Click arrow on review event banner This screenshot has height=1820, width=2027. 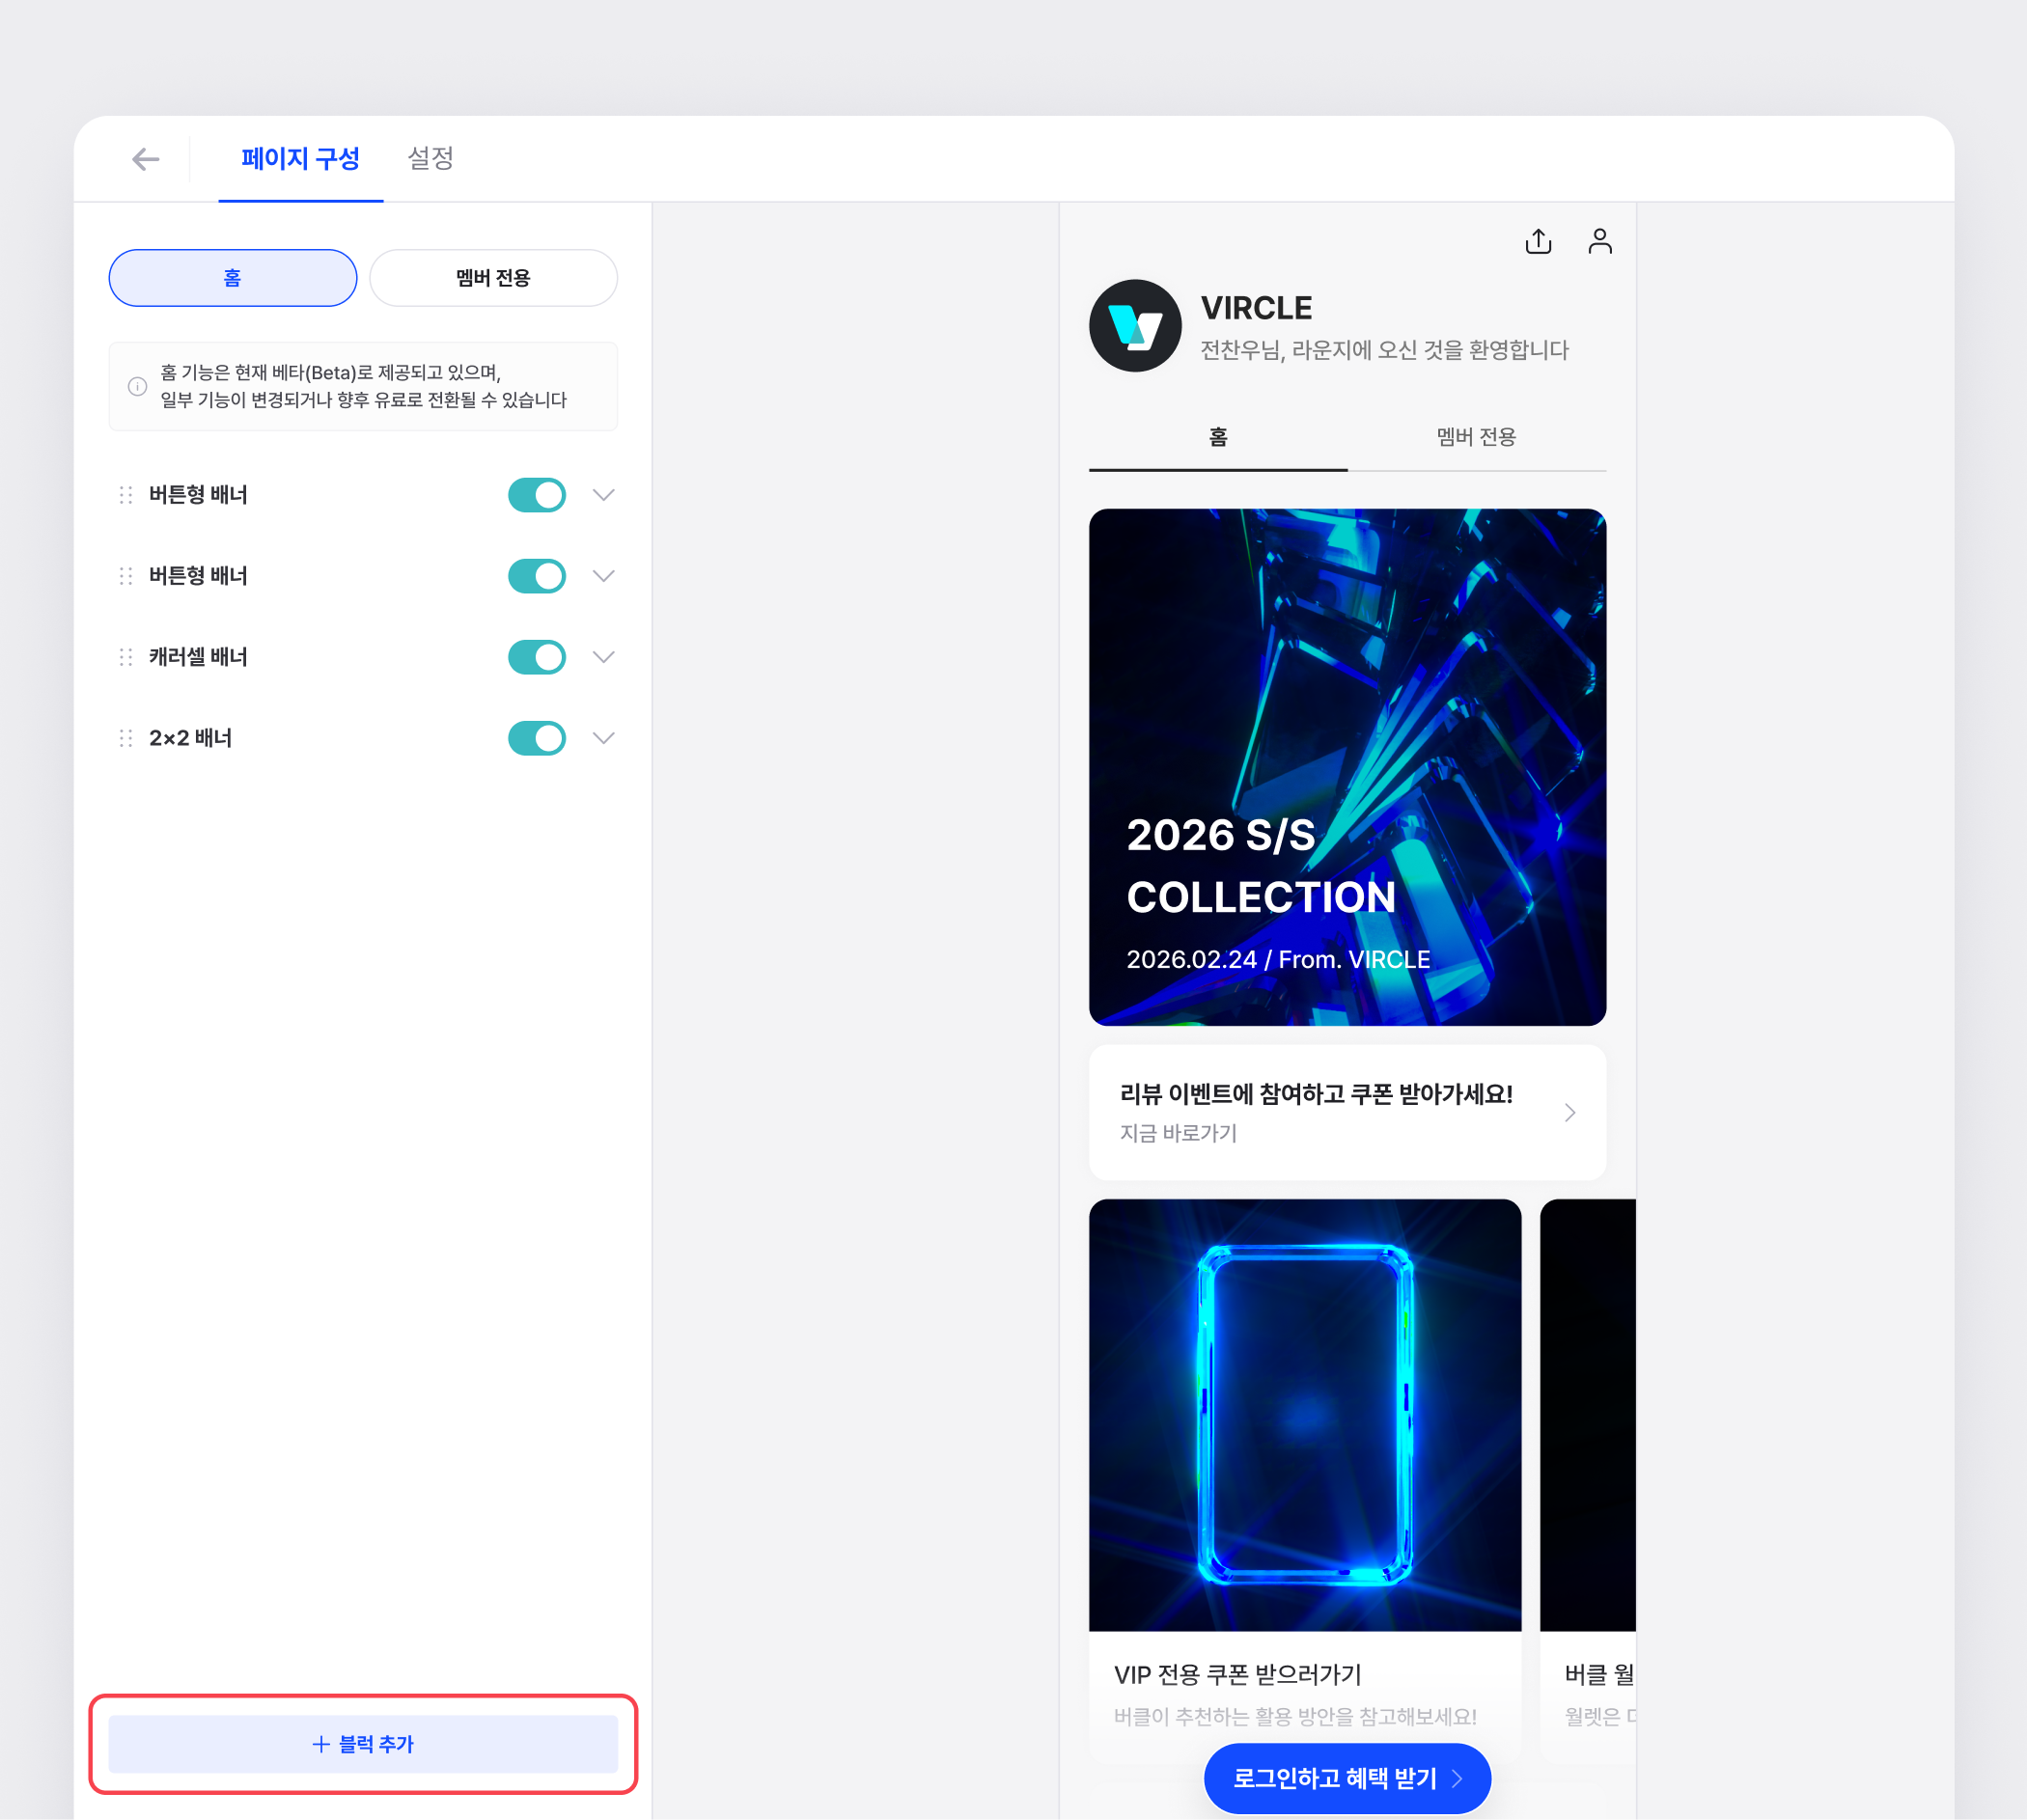[1569, 1113]
